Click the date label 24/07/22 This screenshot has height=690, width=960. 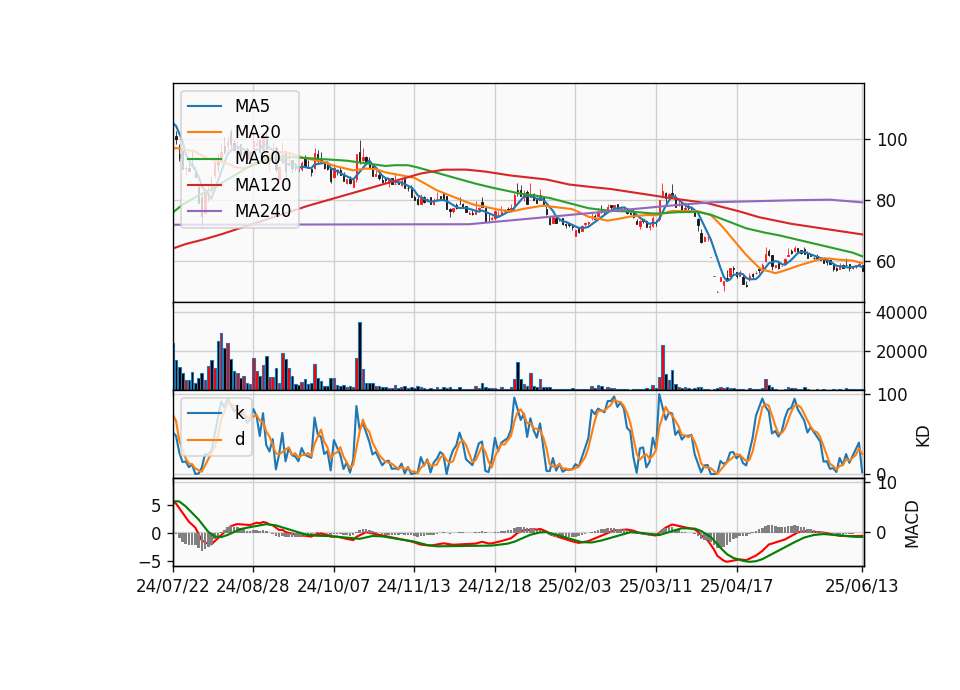pos(173,586)
